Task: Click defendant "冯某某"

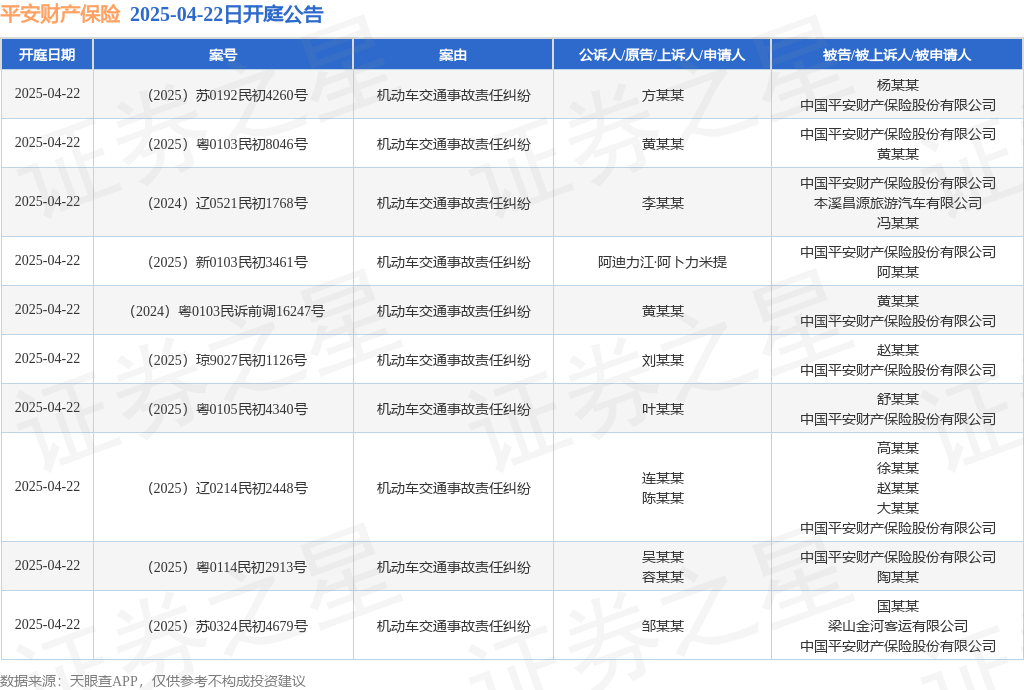Action: coord(898,223)
